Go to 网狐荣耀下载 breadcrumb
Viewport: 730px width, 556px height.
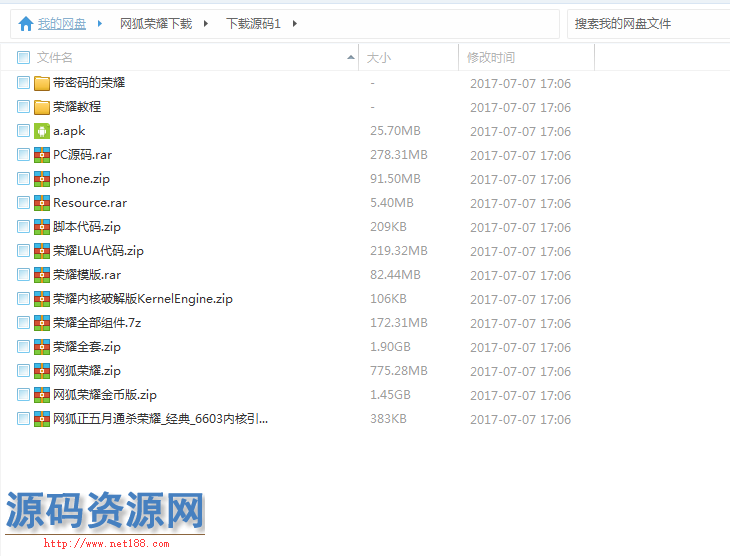pyautogui.click(x=156, y=23)
